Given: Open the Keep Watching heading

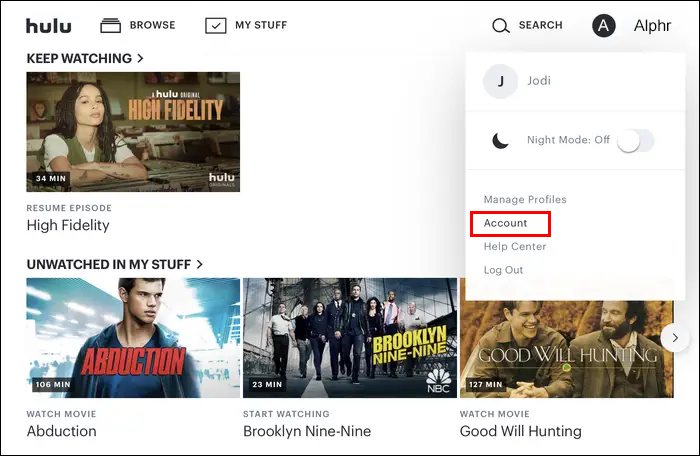Looking at the screenshot, I should tap(79, 59).
